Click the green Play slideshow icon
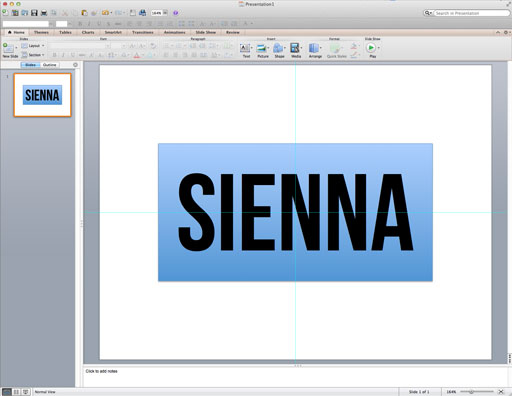 click(x=371, y=48)
